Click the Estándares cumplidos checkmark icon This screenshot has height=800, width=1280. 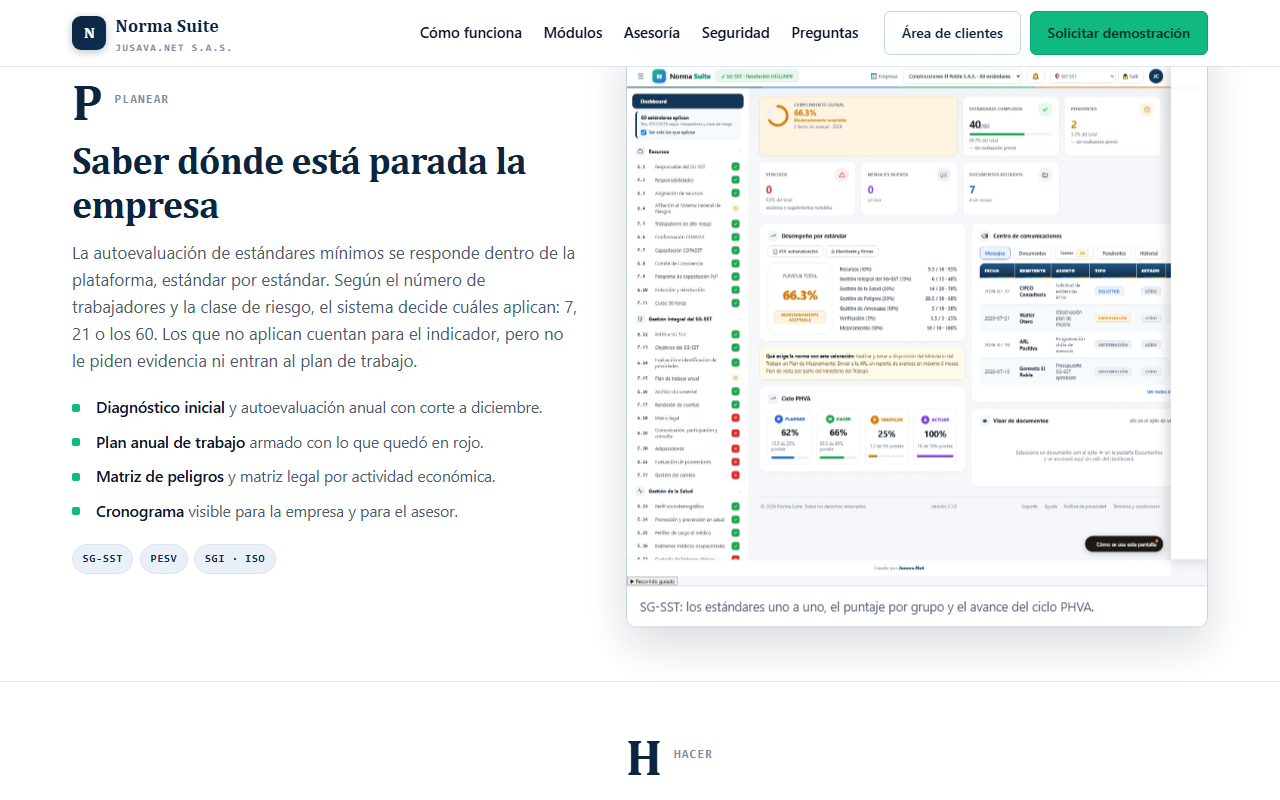1044,109
